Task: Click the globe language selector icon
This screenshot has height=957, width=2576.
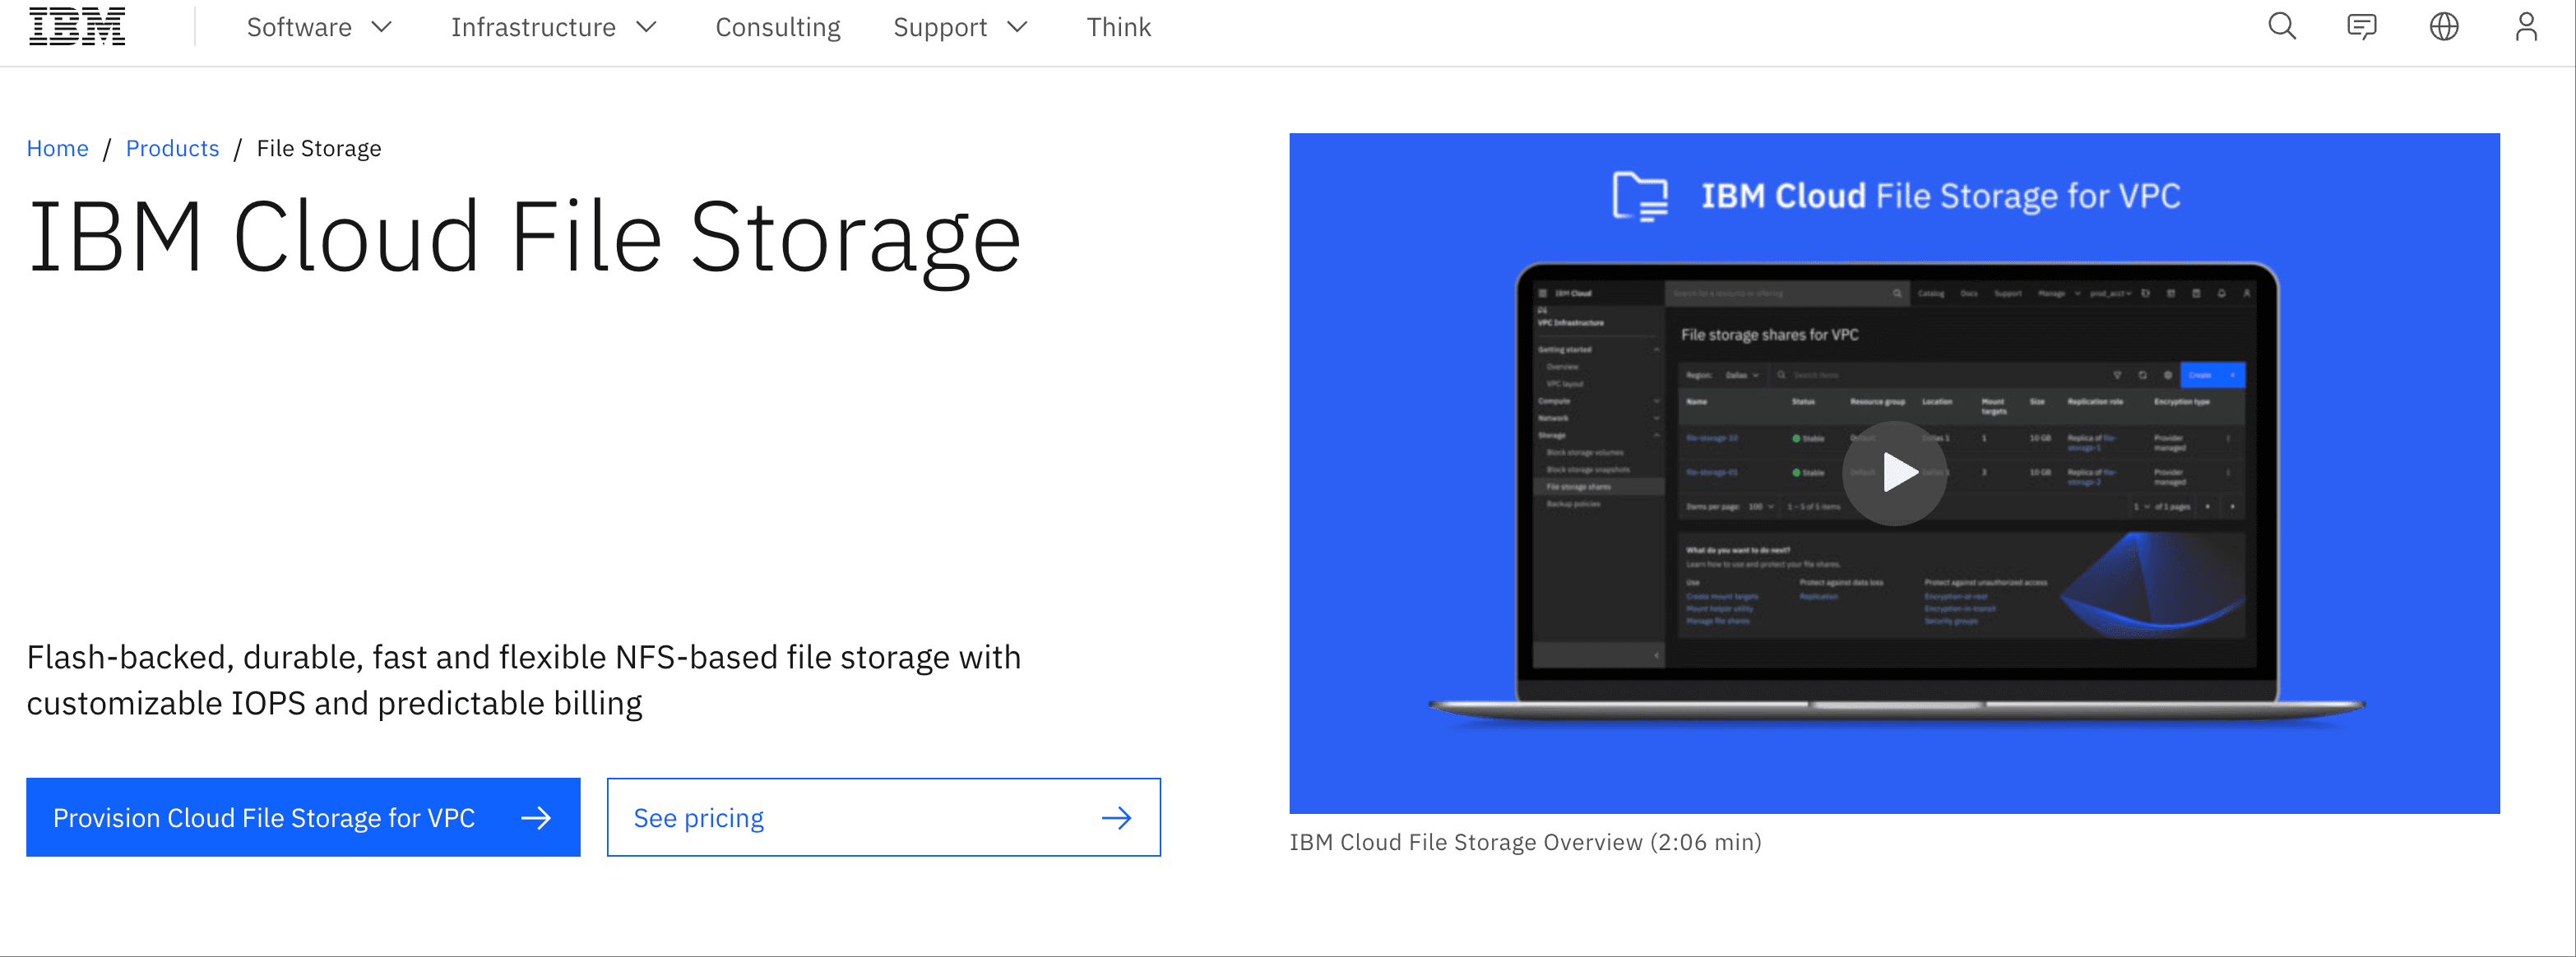Action: [x=2443, y=27]
